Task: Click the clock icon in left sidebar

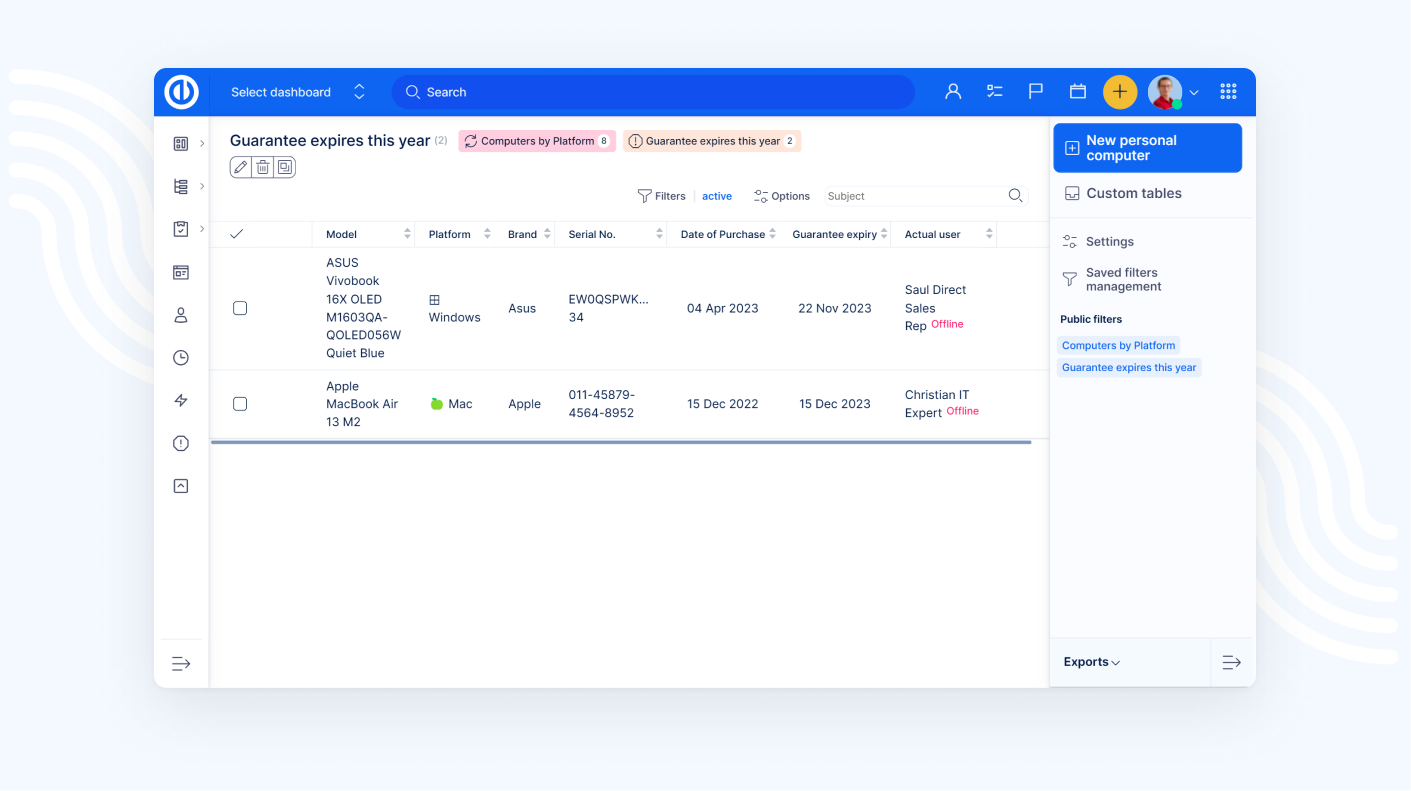Action: pos(181,358)
